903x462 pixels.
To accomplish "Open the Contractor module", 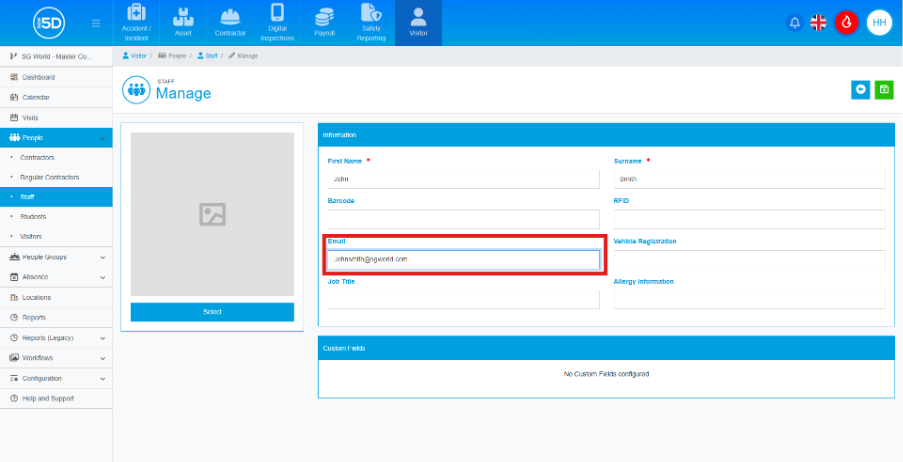I will click(x=230, y=23).
